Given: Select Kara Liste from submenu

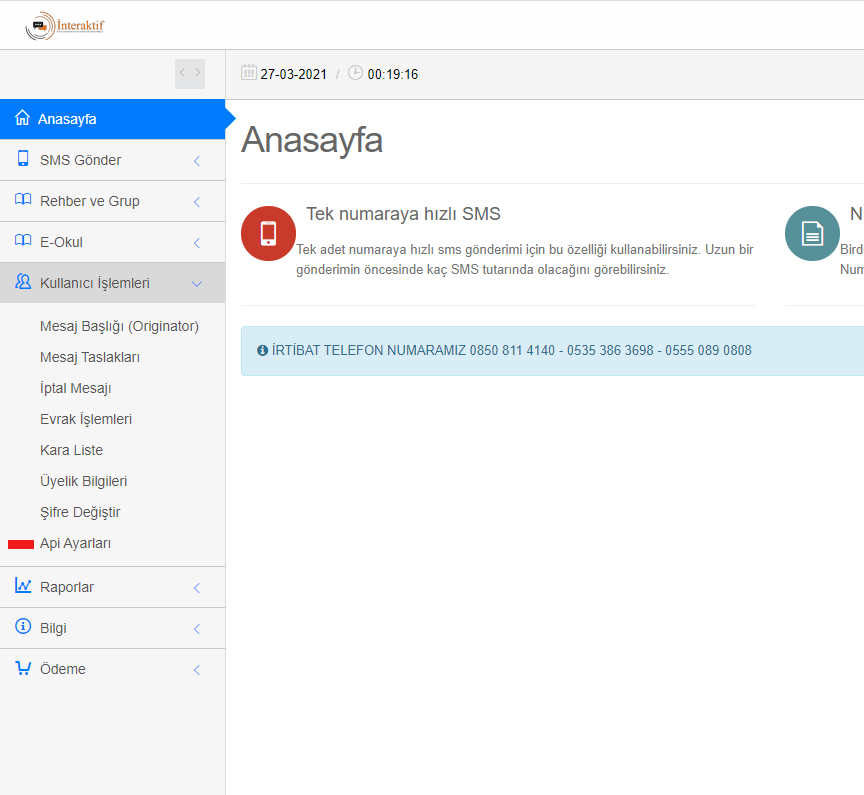Looking at the screenshot, I should pos(71,450).
